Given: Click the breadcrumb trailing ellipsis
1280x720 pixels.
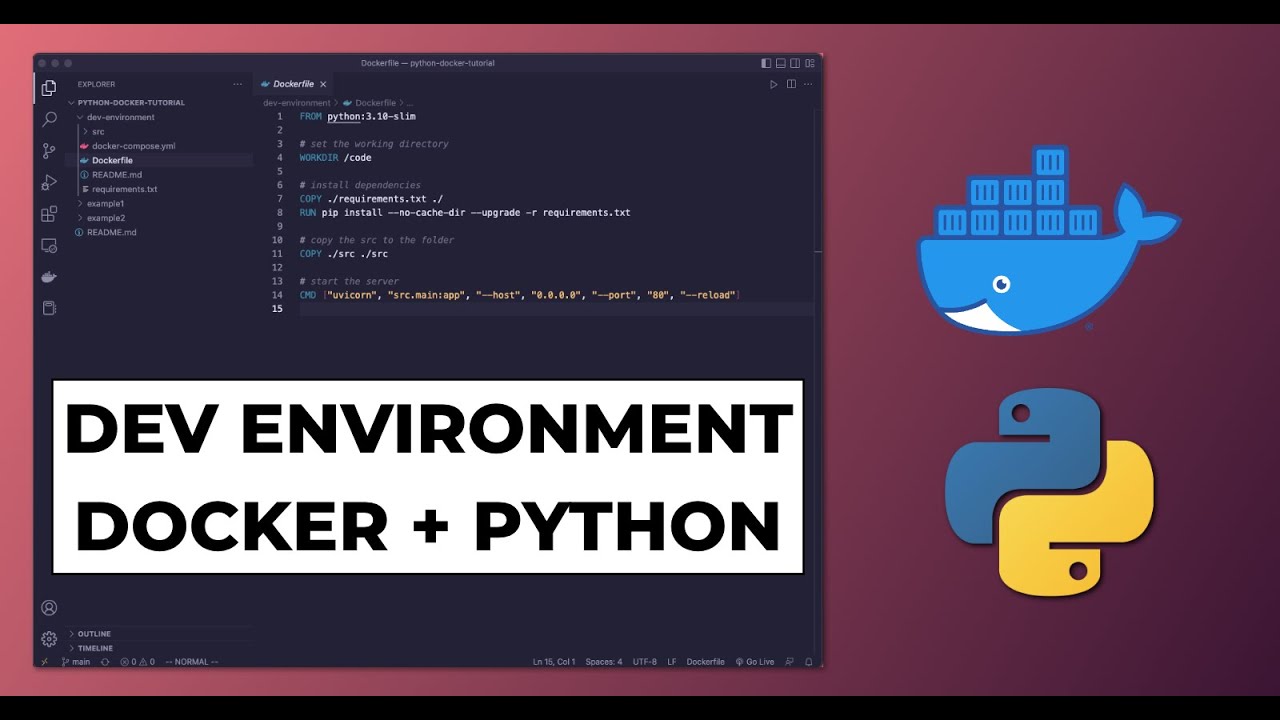Looking at the screenshot, I should 410,103.
